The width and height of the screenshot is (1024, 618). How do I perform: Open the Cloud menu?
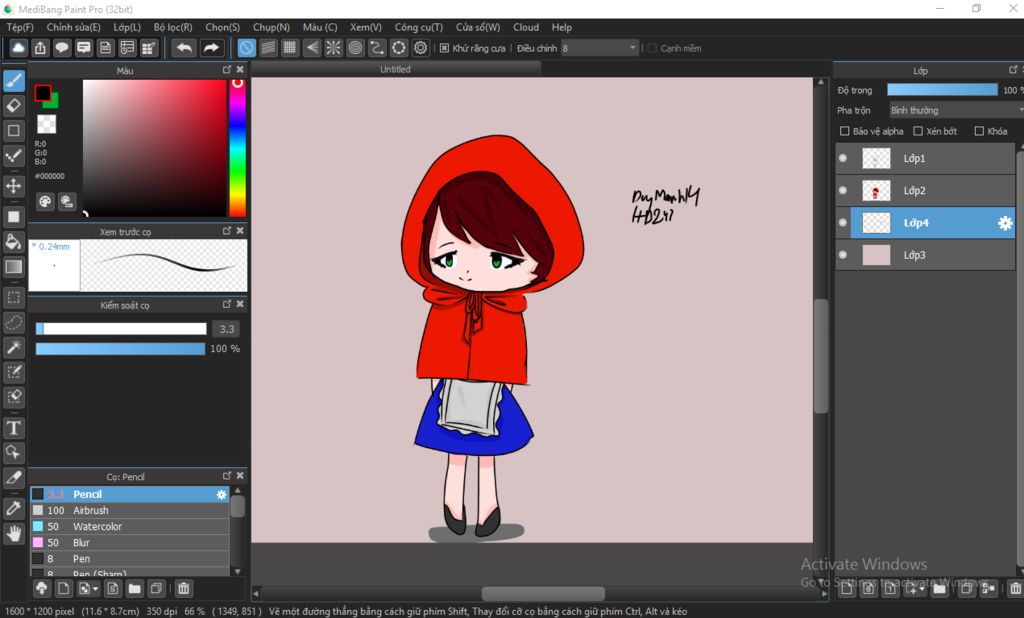526,27
